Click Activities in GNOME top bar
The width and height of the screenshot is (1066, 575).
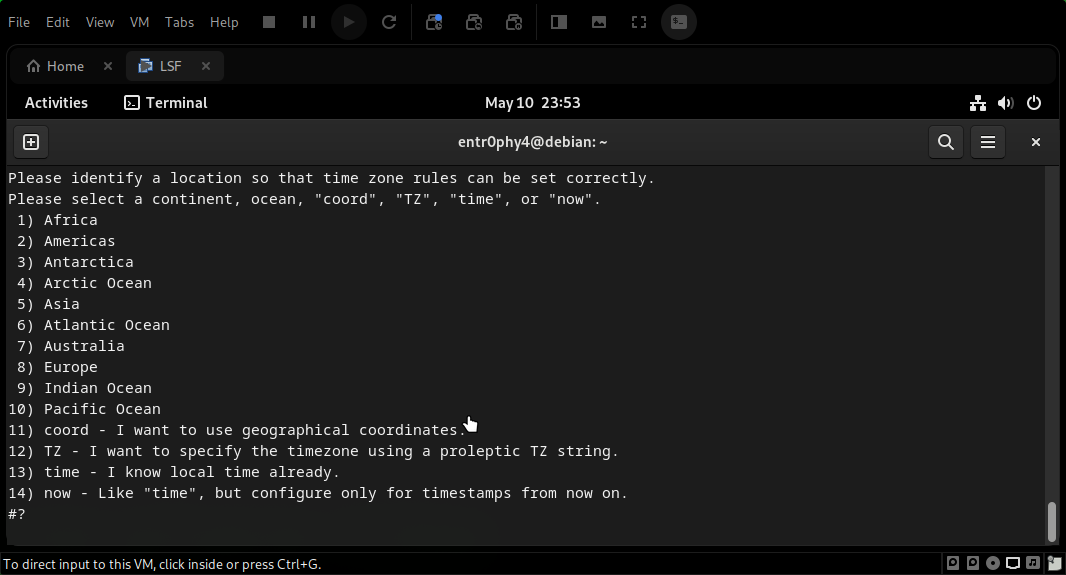coord(56,103)
